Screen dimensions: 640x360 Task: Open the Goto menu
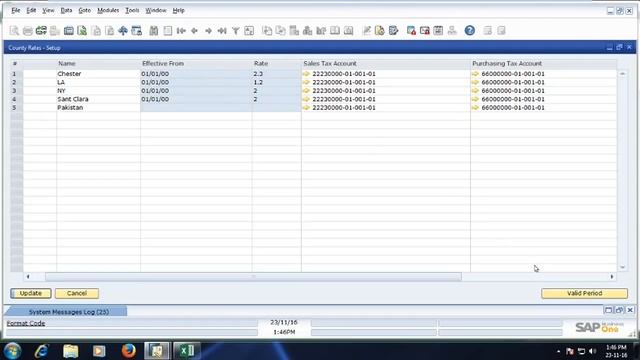[x=84, y=10]
